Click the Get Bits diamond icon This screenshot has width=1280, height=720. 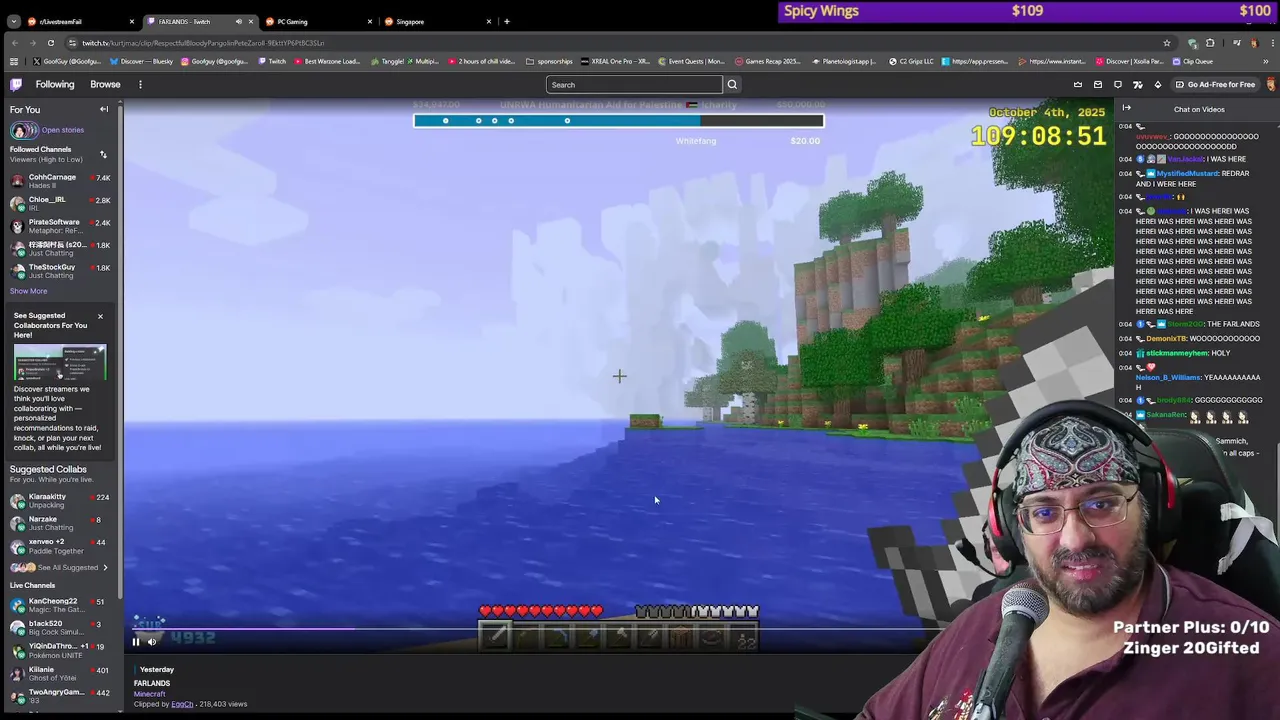1158,85
